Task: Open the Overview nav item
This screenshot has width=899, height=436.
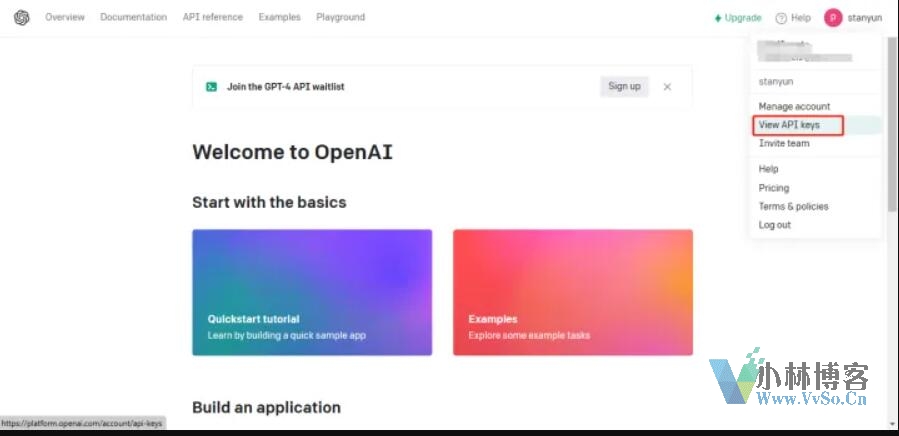Action: click(x=65, y=17)
